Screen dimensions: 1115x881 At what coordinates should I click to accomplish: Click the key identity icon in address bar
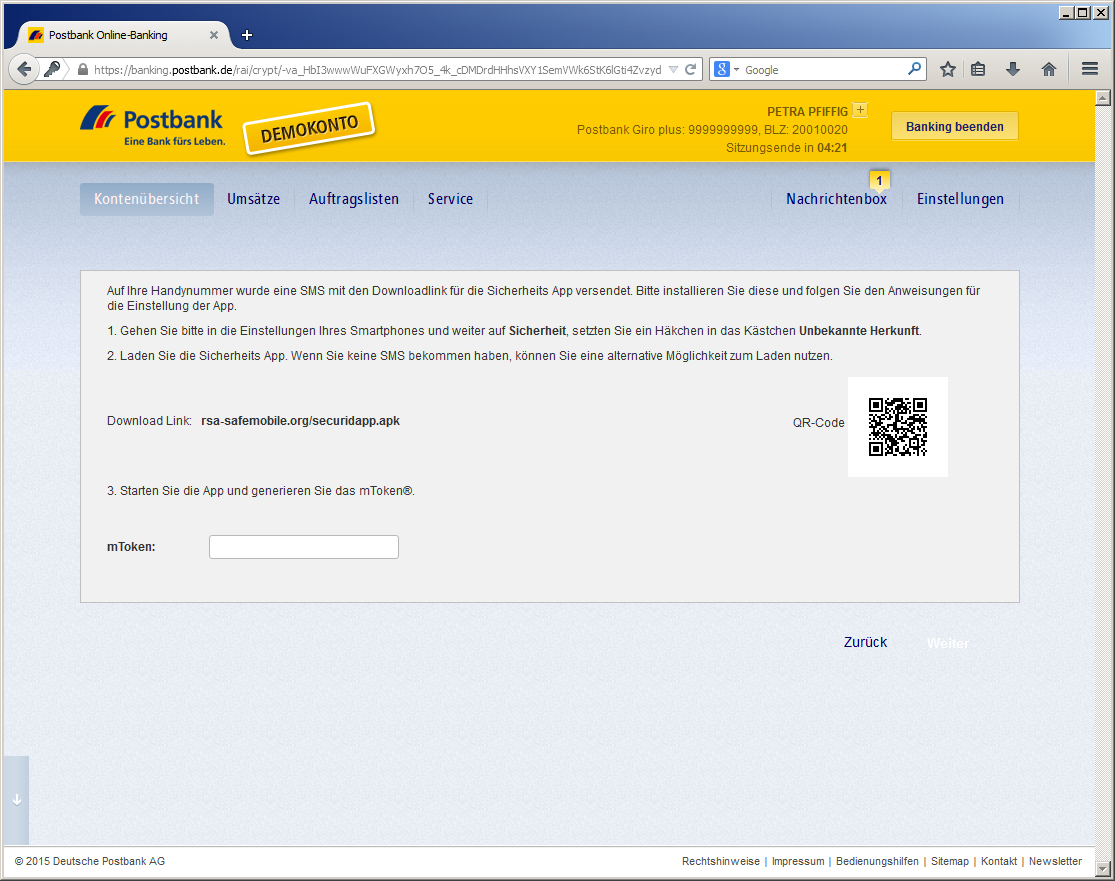52,69
